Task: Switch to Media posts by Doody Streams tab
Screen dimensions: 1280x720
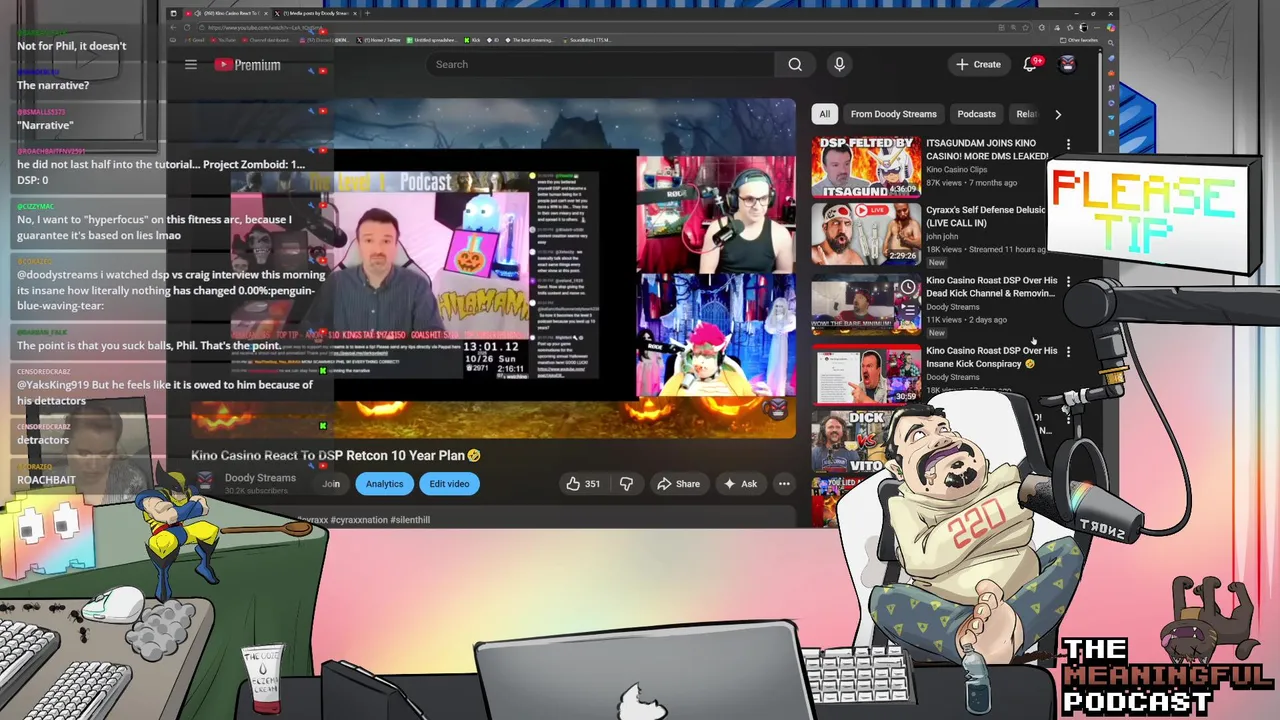Action: (314, 13)
